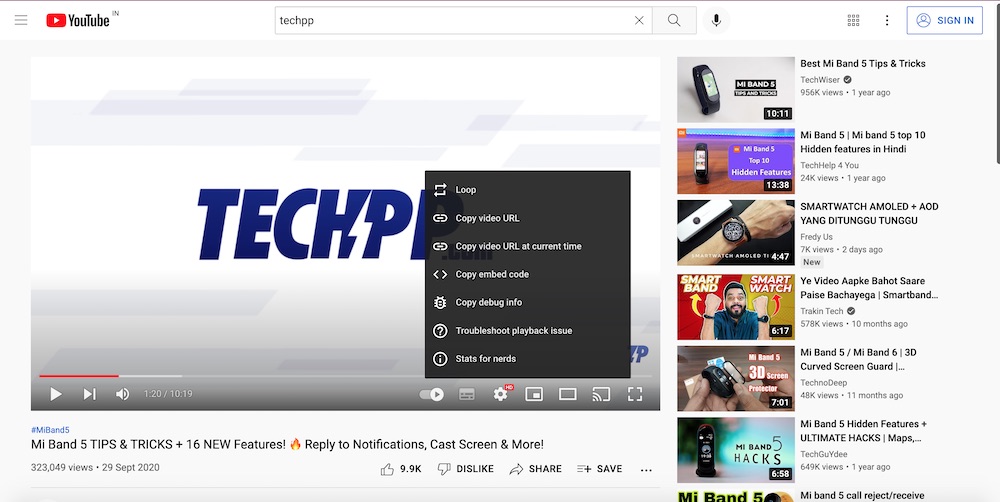Play the video
The width and height of the screenshot is (1000, 502).
point(56,394)
